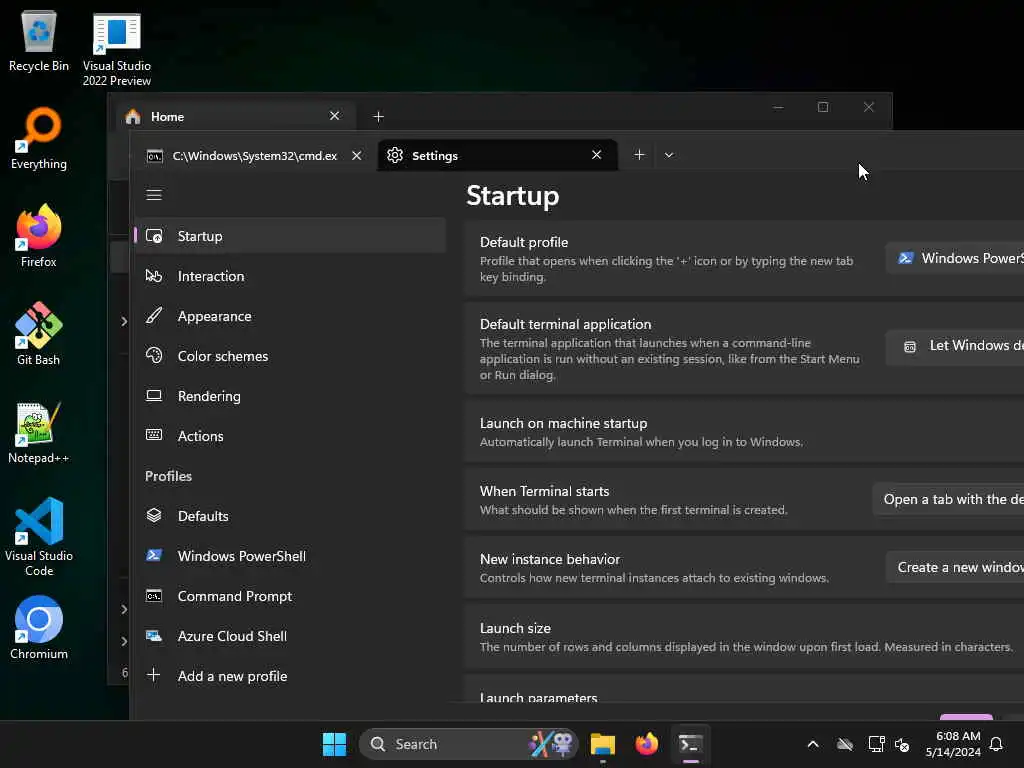Image resolution: width=1024 pixels, height=768 pixels.
Task: Open the Default terminal application dropdown
Action: [955, 345]
